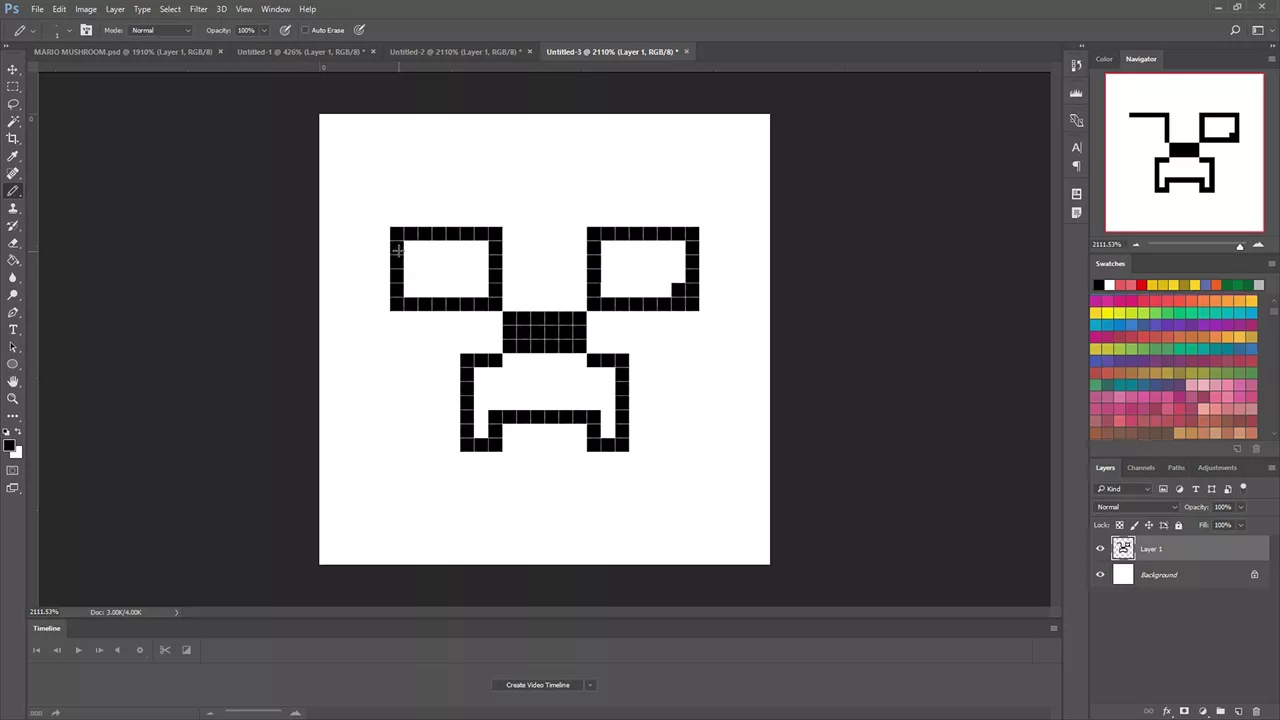Switch to the Color panel tab

(x=1104, y=59)
